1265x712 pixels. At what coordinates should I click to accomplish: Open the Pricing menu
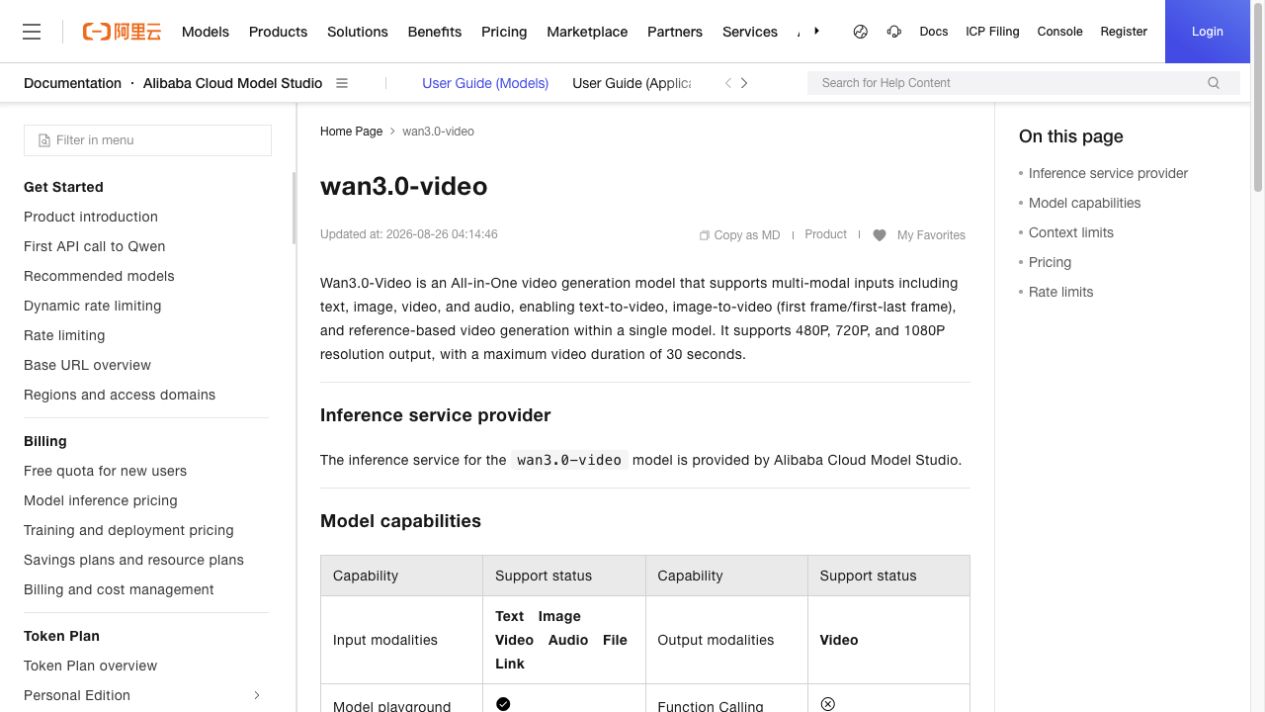click(x=504, y=31)
